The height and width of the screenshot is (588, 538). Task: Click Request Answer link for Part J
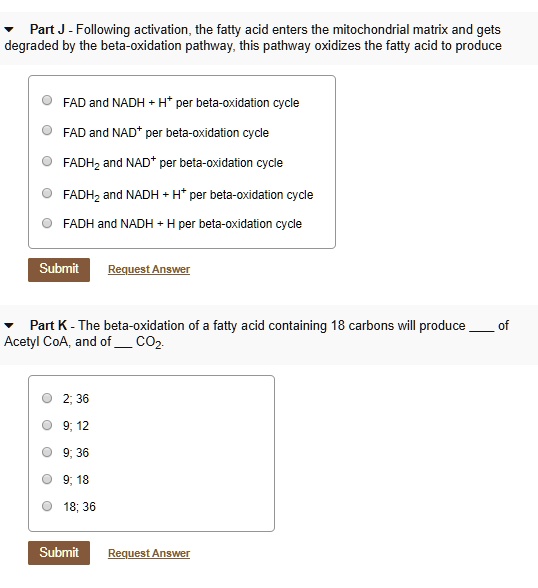click(149, 269)
